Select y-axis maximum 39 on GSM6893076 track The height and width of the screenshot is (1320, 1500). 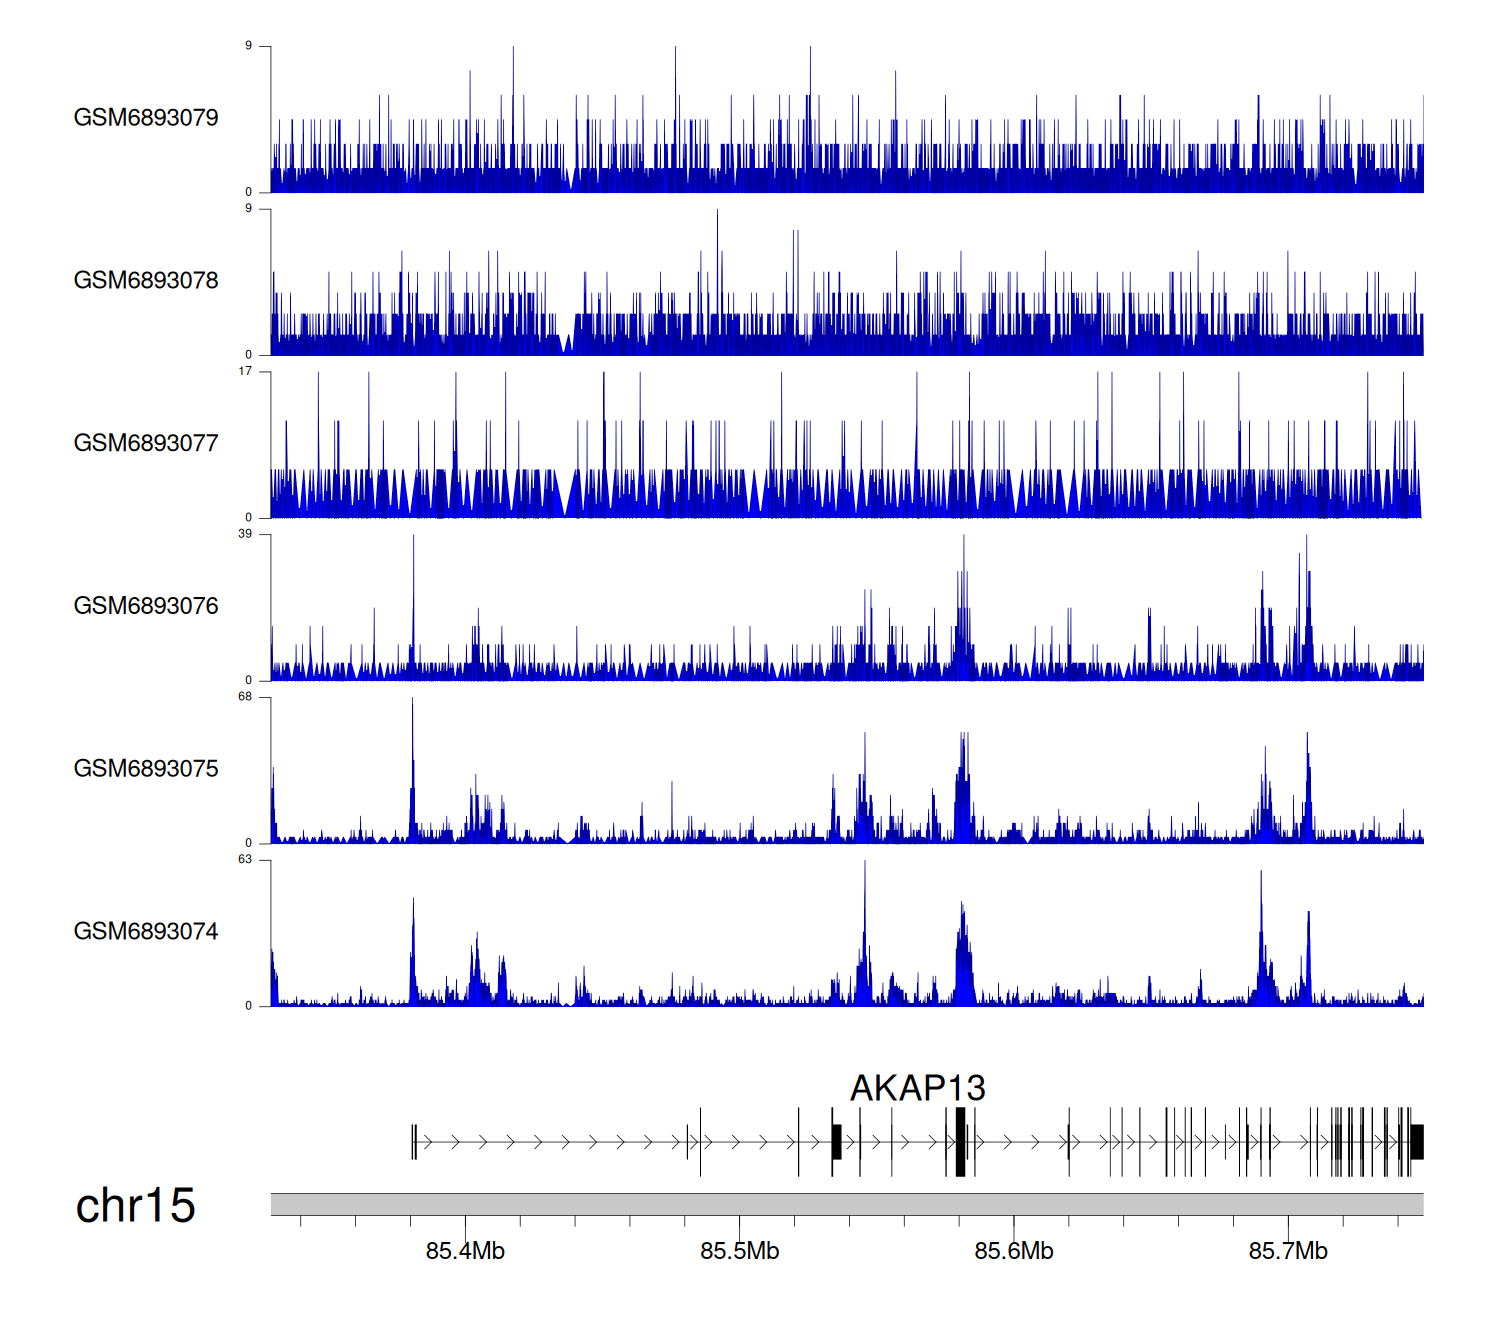point(245,534)
